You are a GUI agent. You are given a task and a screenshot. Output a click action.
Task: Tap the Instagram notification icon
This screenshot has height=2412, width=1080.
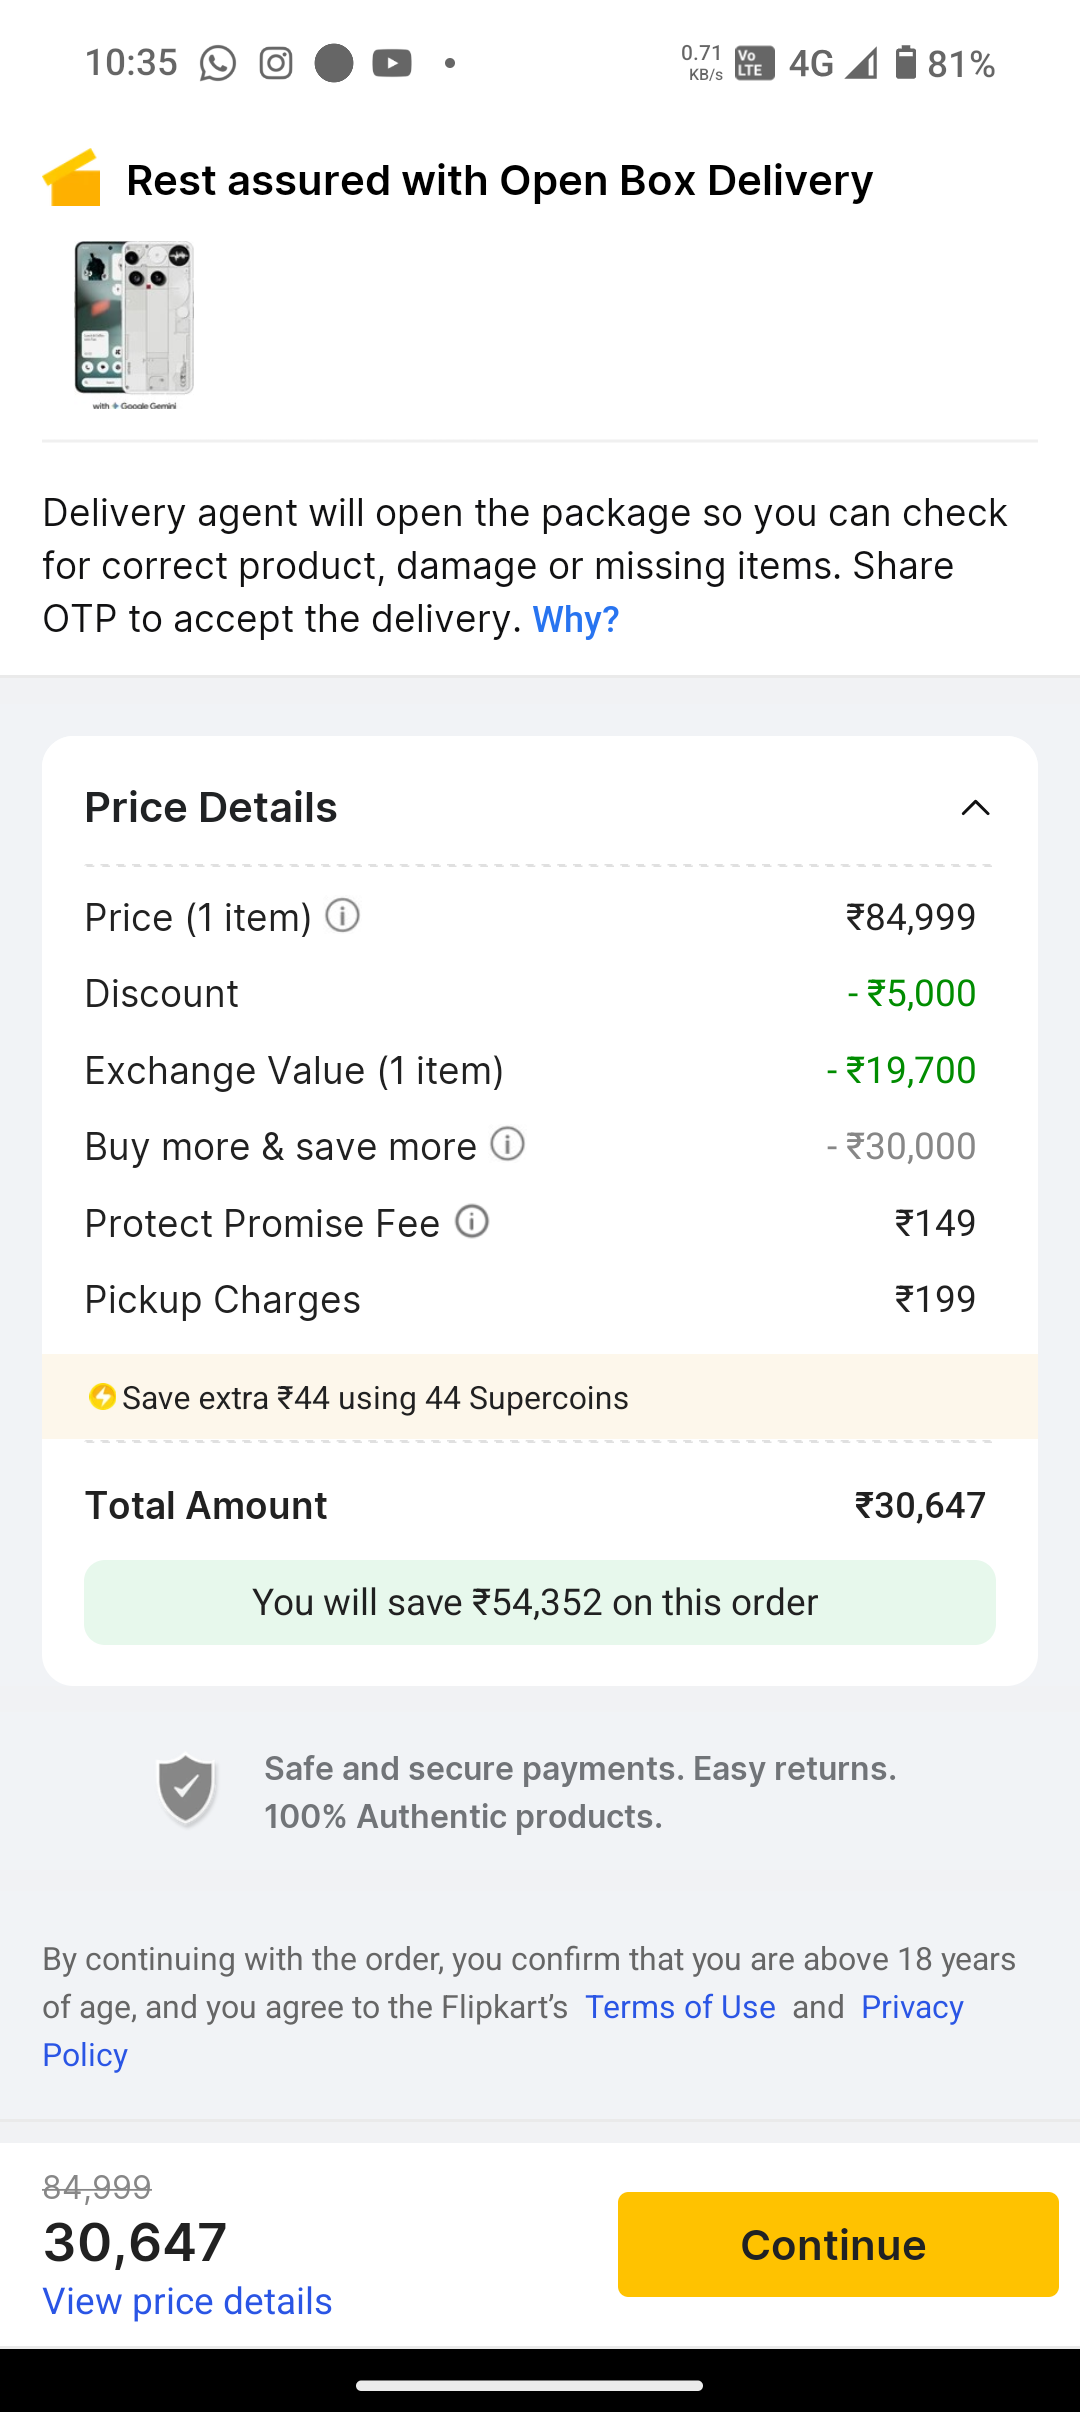click(276, 63)
